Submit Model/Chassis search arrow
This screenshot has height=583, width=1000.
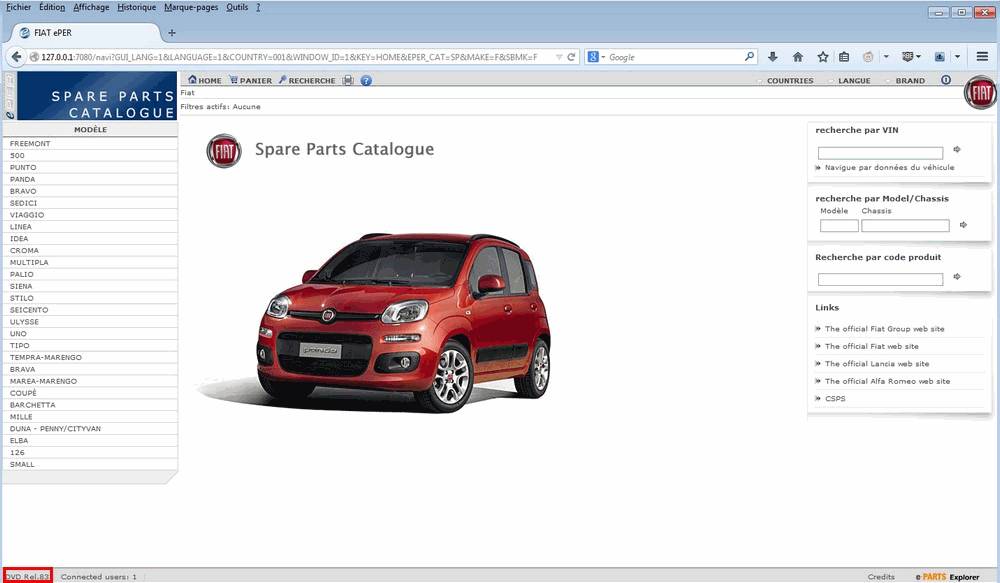[x=963, y=225]
